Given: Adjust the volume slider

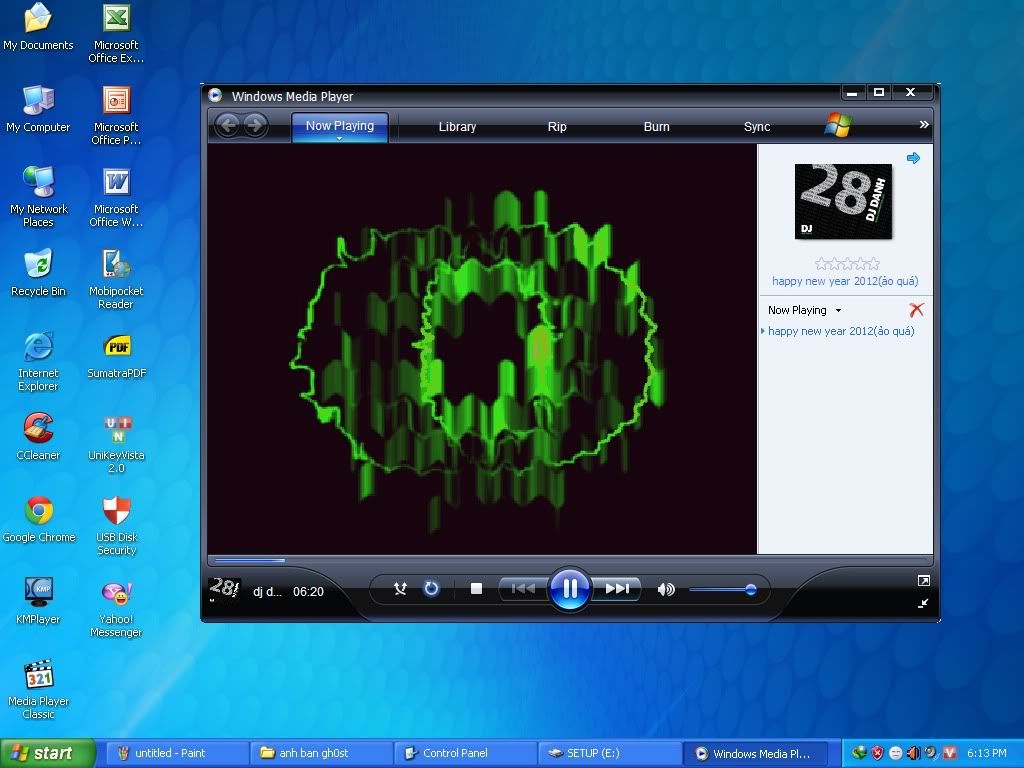Looking at the screenshot, I should coord(722,590).
